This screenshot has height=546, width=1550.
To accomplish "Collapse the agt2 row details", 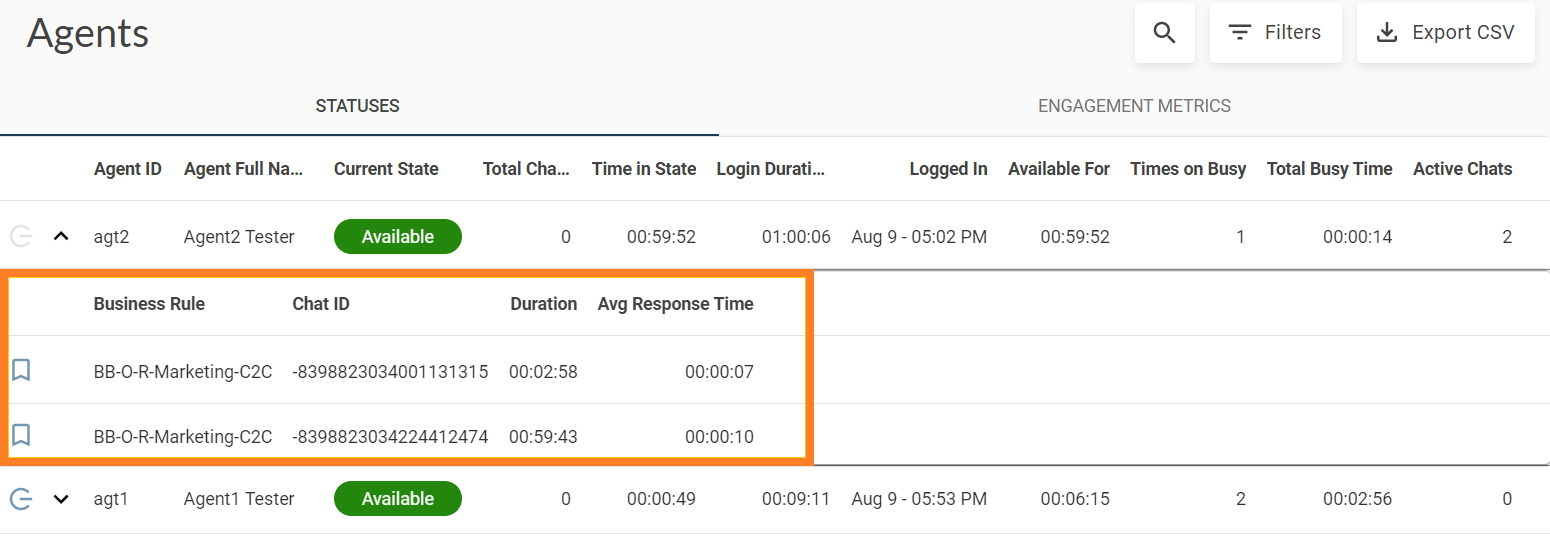I will point(61,237).
